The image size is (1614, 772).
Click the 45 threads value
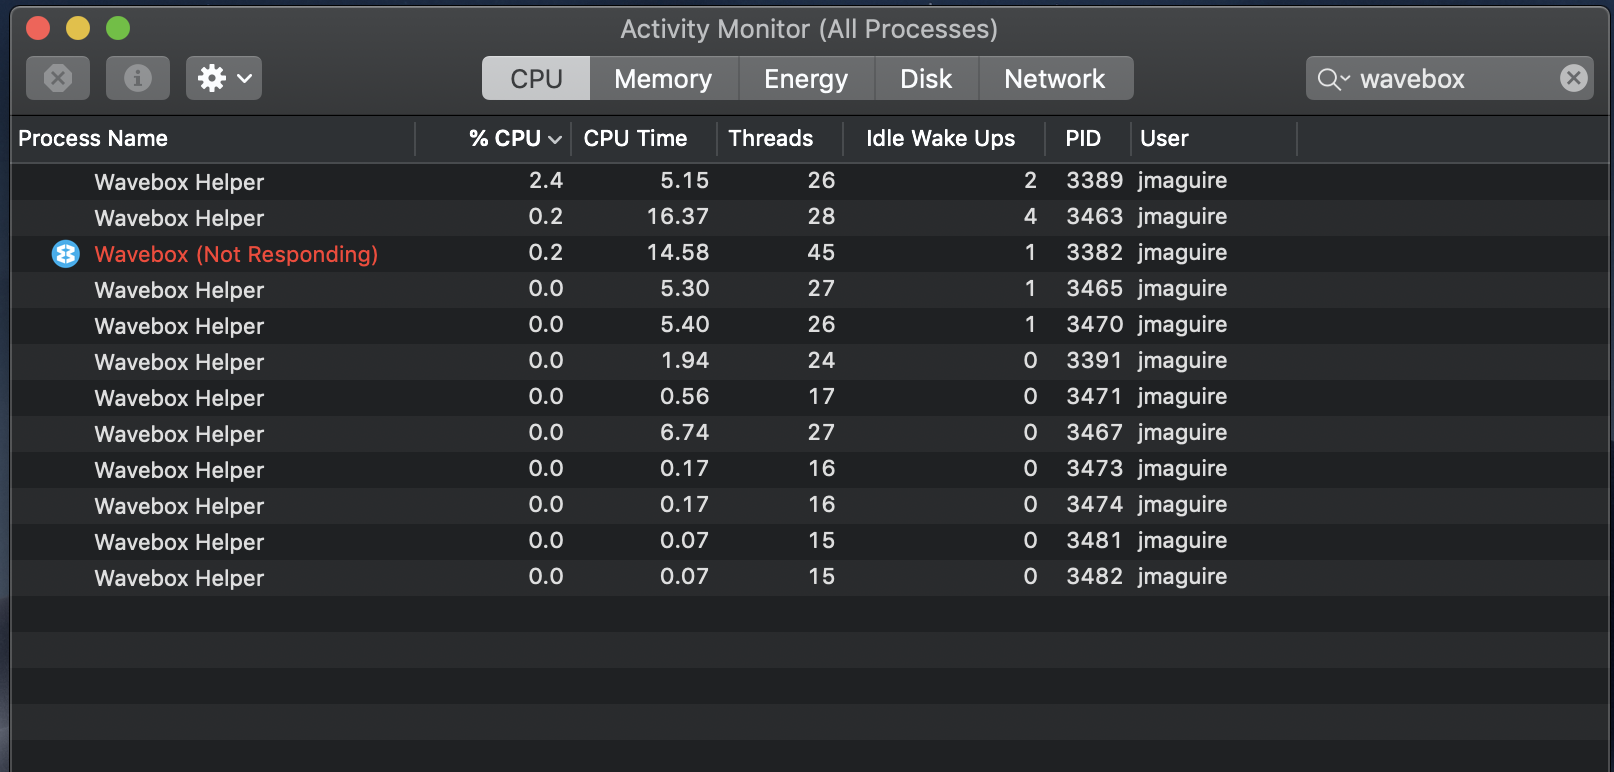[x=821, y=253]
